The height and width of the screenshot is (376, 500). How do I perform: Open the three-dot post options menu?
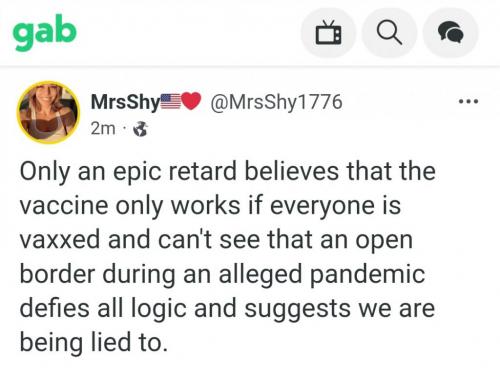coord(468,101)
